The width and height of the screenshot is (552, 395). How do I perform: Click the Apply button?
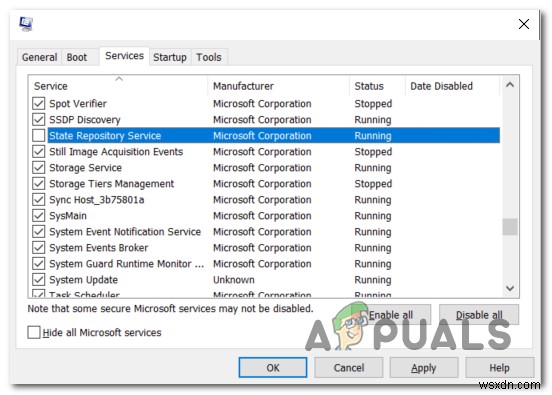tap(424, 368)
